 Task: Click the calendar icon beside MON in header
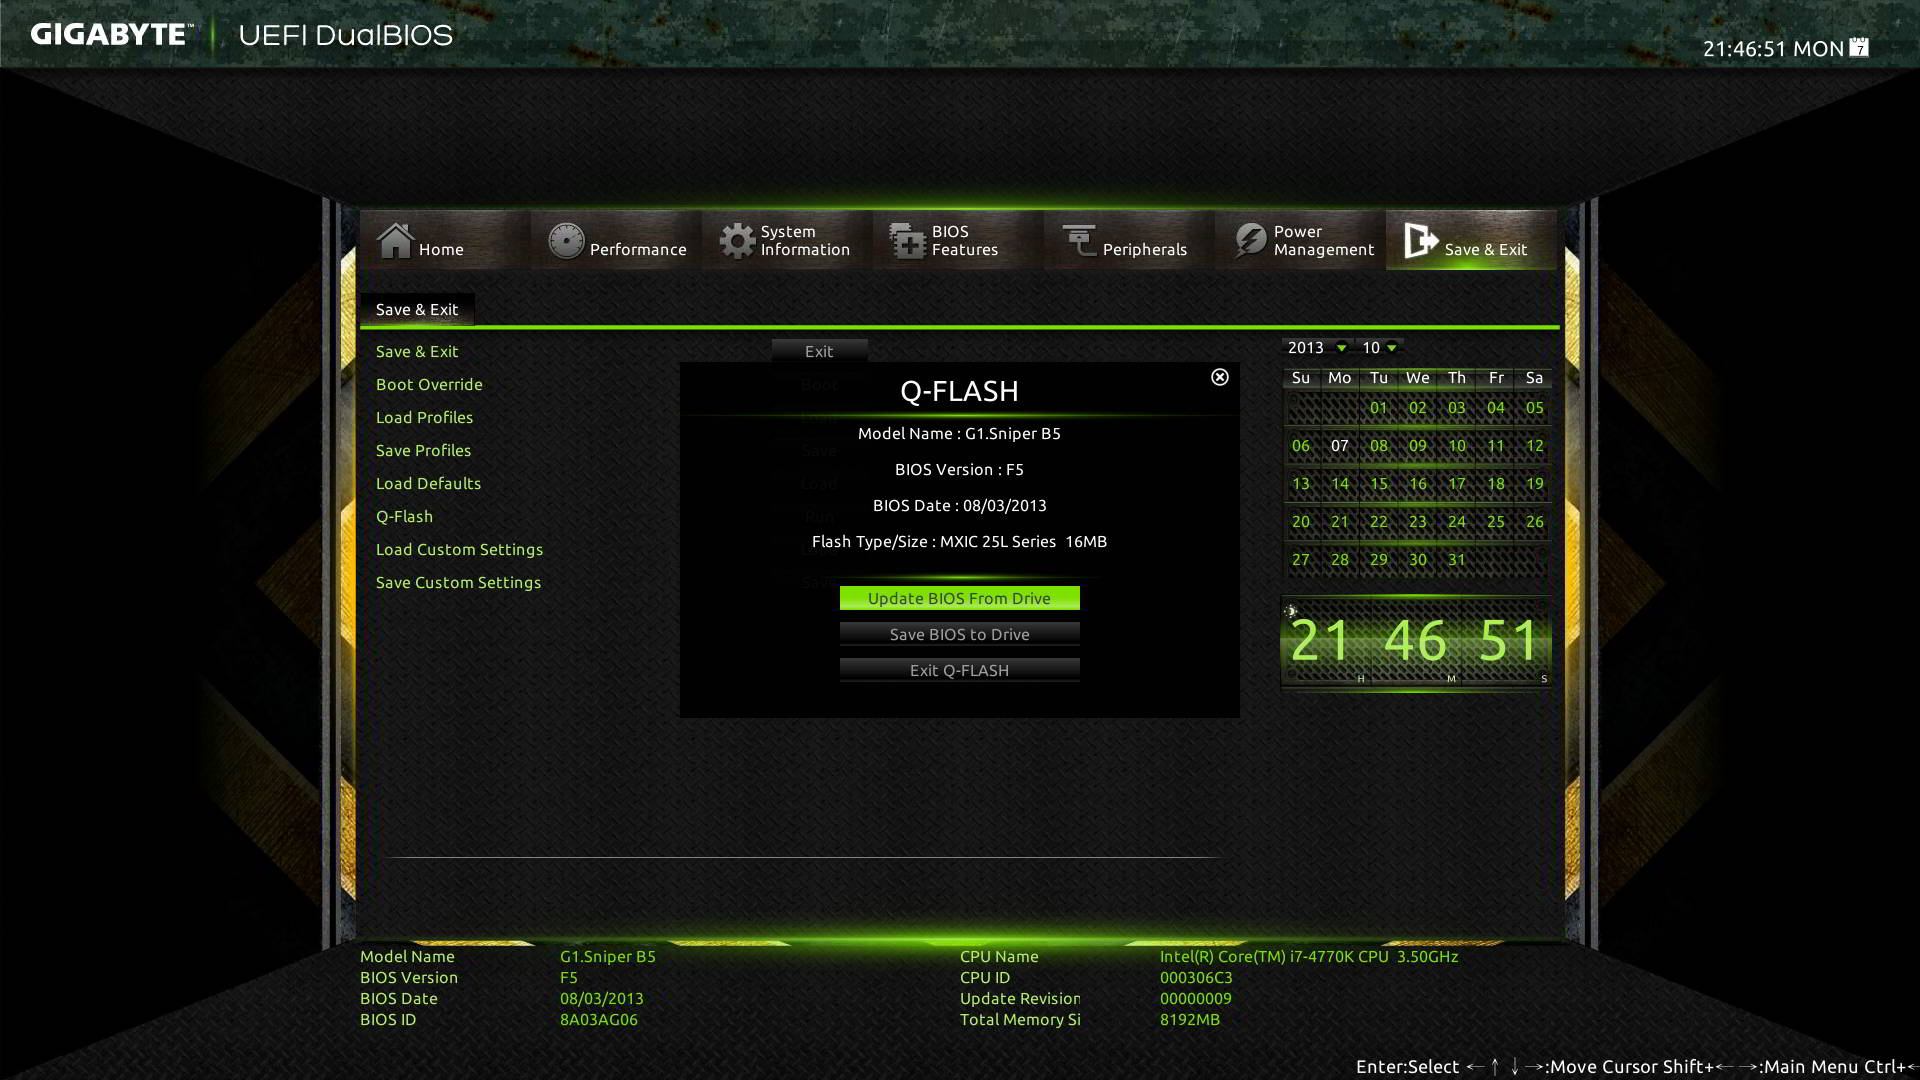pyautogui.click(x=1859, y=47)
